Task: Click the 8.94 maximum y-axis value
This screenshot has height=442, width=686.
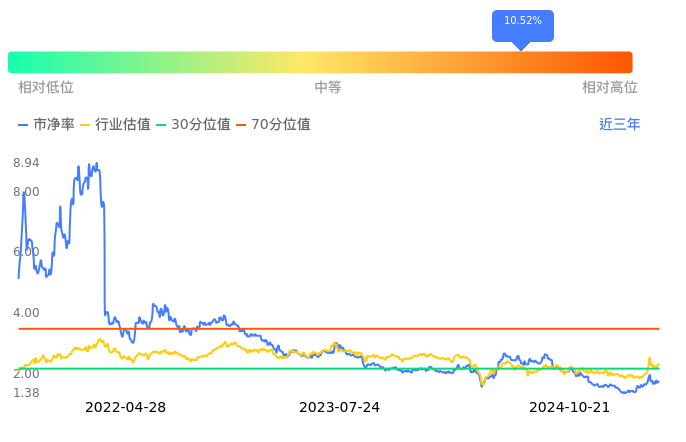Action: coord(26,163)
